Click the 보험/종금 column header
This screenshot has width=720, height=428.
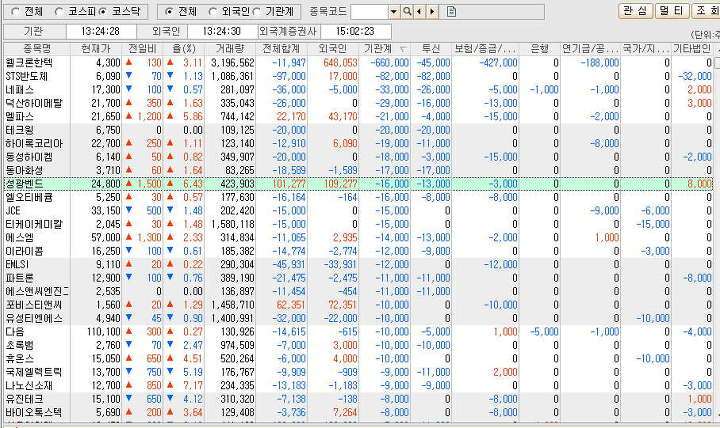(485, 48)
